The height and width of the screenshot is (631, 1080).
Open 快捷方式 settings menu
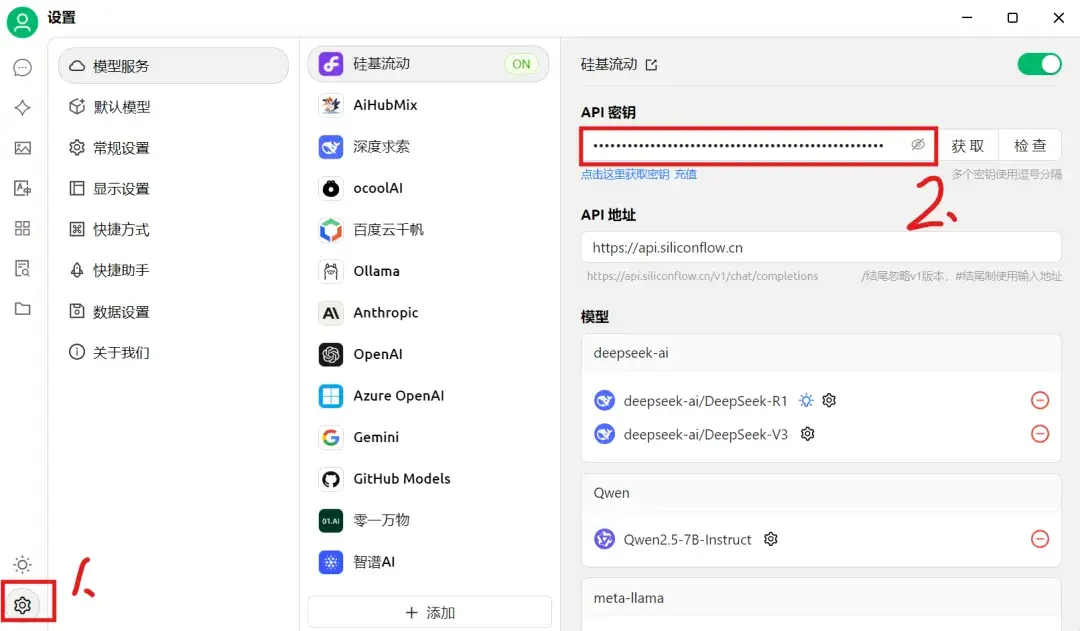tap(174, 229)
